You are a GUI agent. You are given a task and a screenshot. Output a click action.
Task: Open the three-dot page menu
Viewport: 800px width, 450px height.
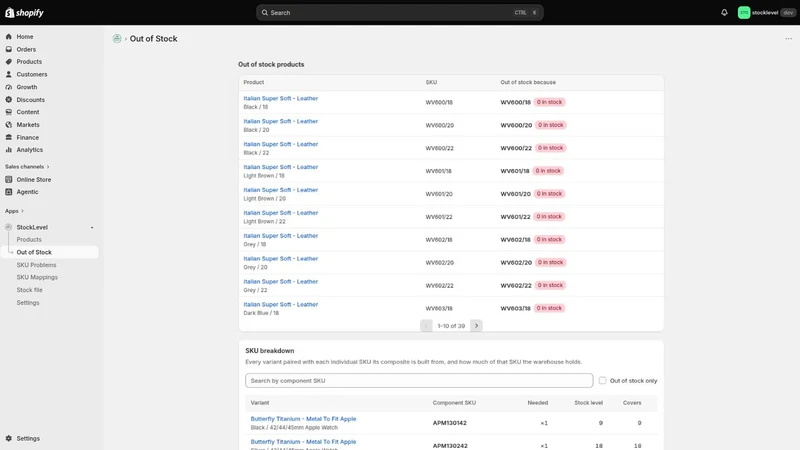pos(788,39)
